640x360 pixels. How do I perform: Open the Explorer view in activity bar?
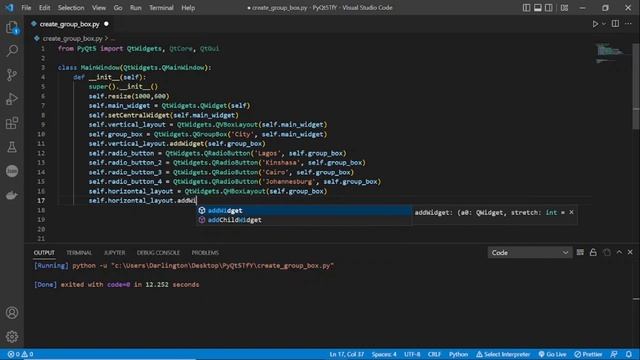(x=12, y=28)
